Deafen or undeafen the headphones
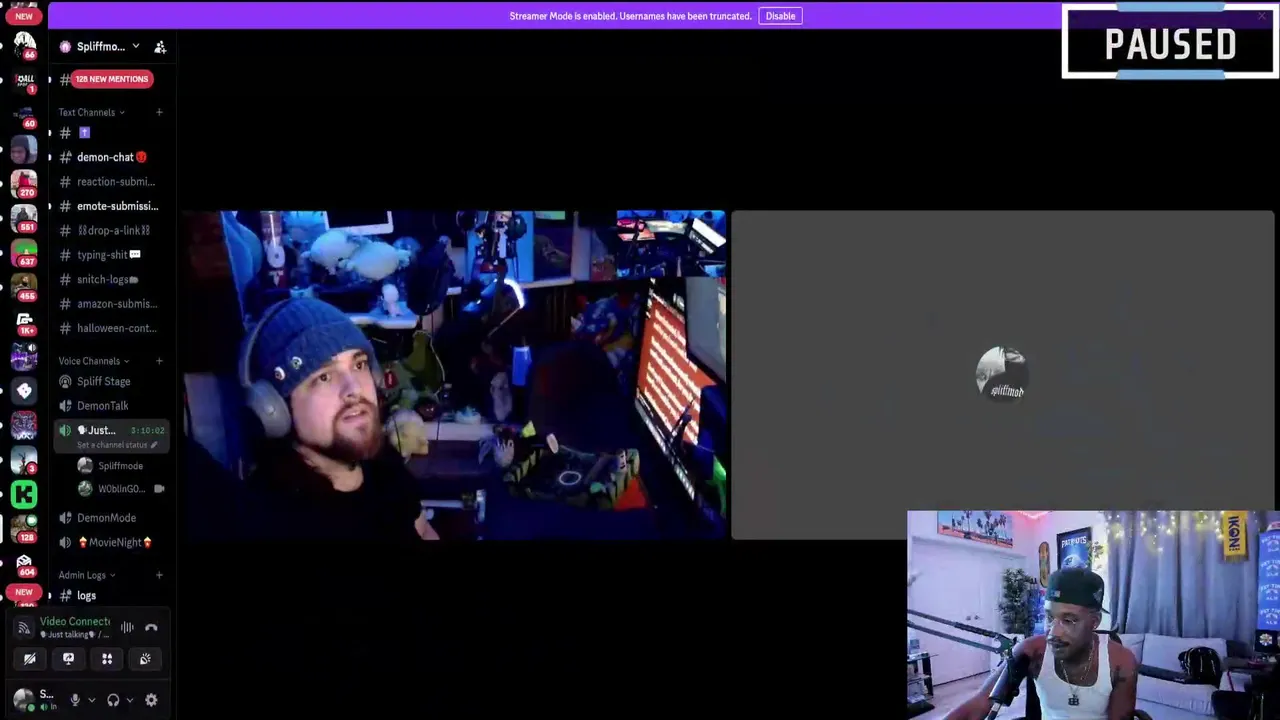The image size is (1280, 720). coord(113,700)
